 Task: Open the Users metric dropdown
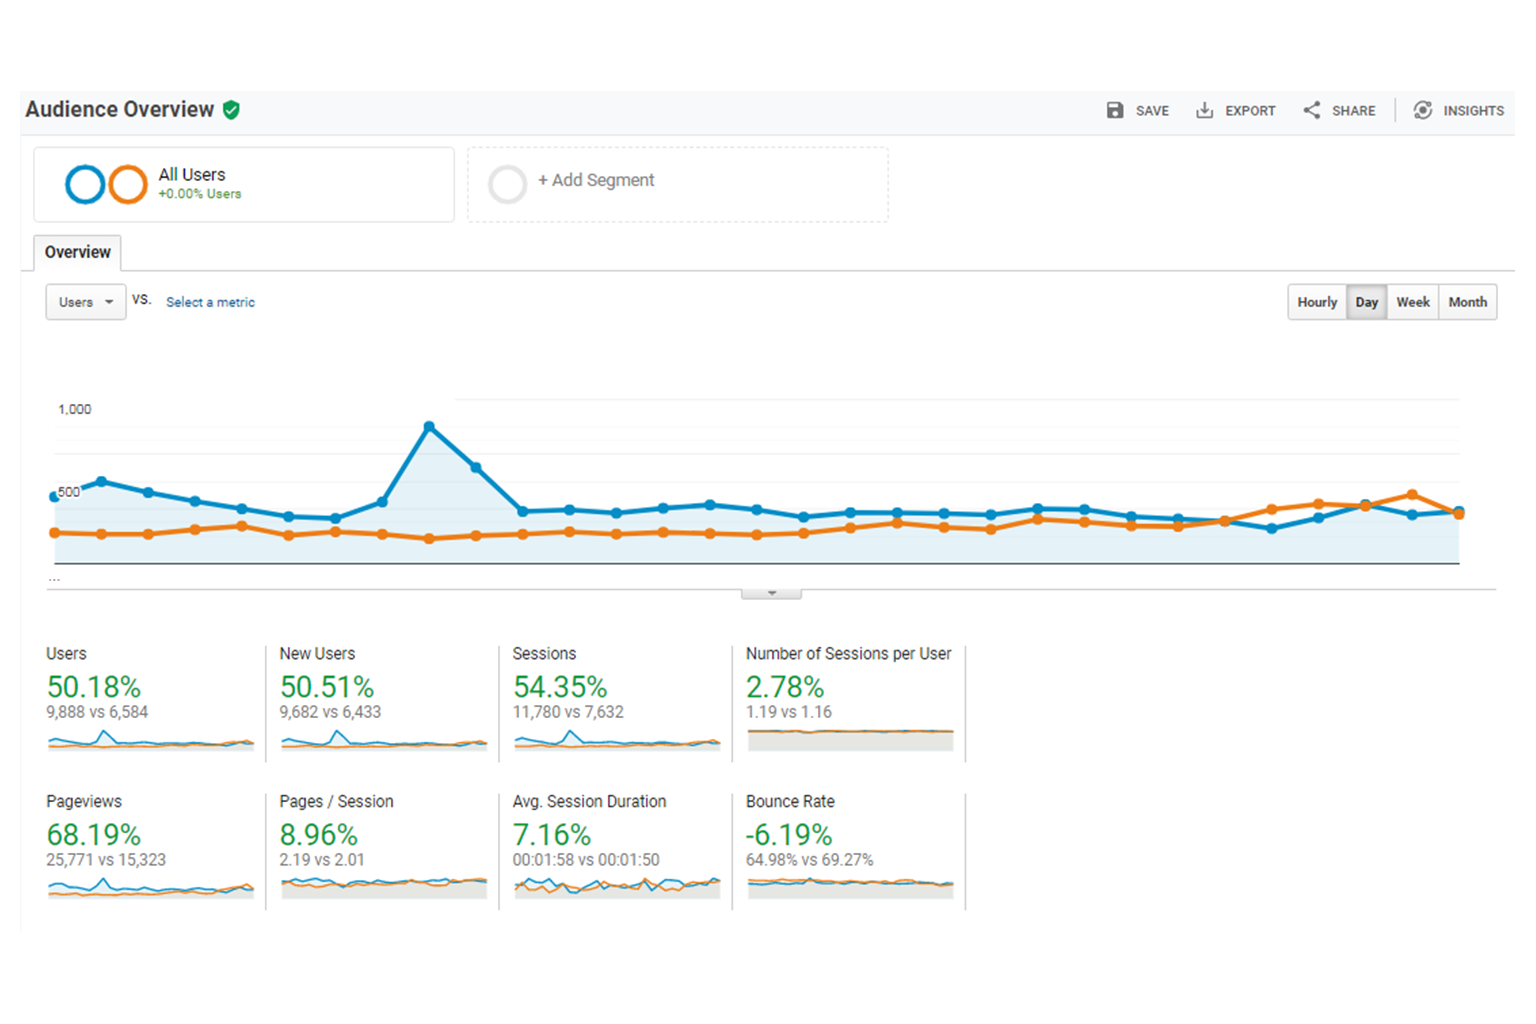point(86,302)
